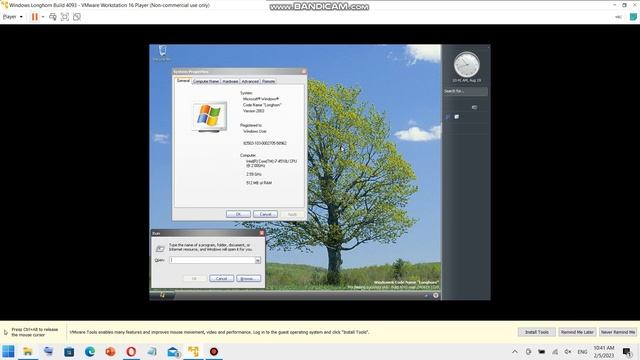Close the Run dialog
640x360 pixels.
pos(262,233)
